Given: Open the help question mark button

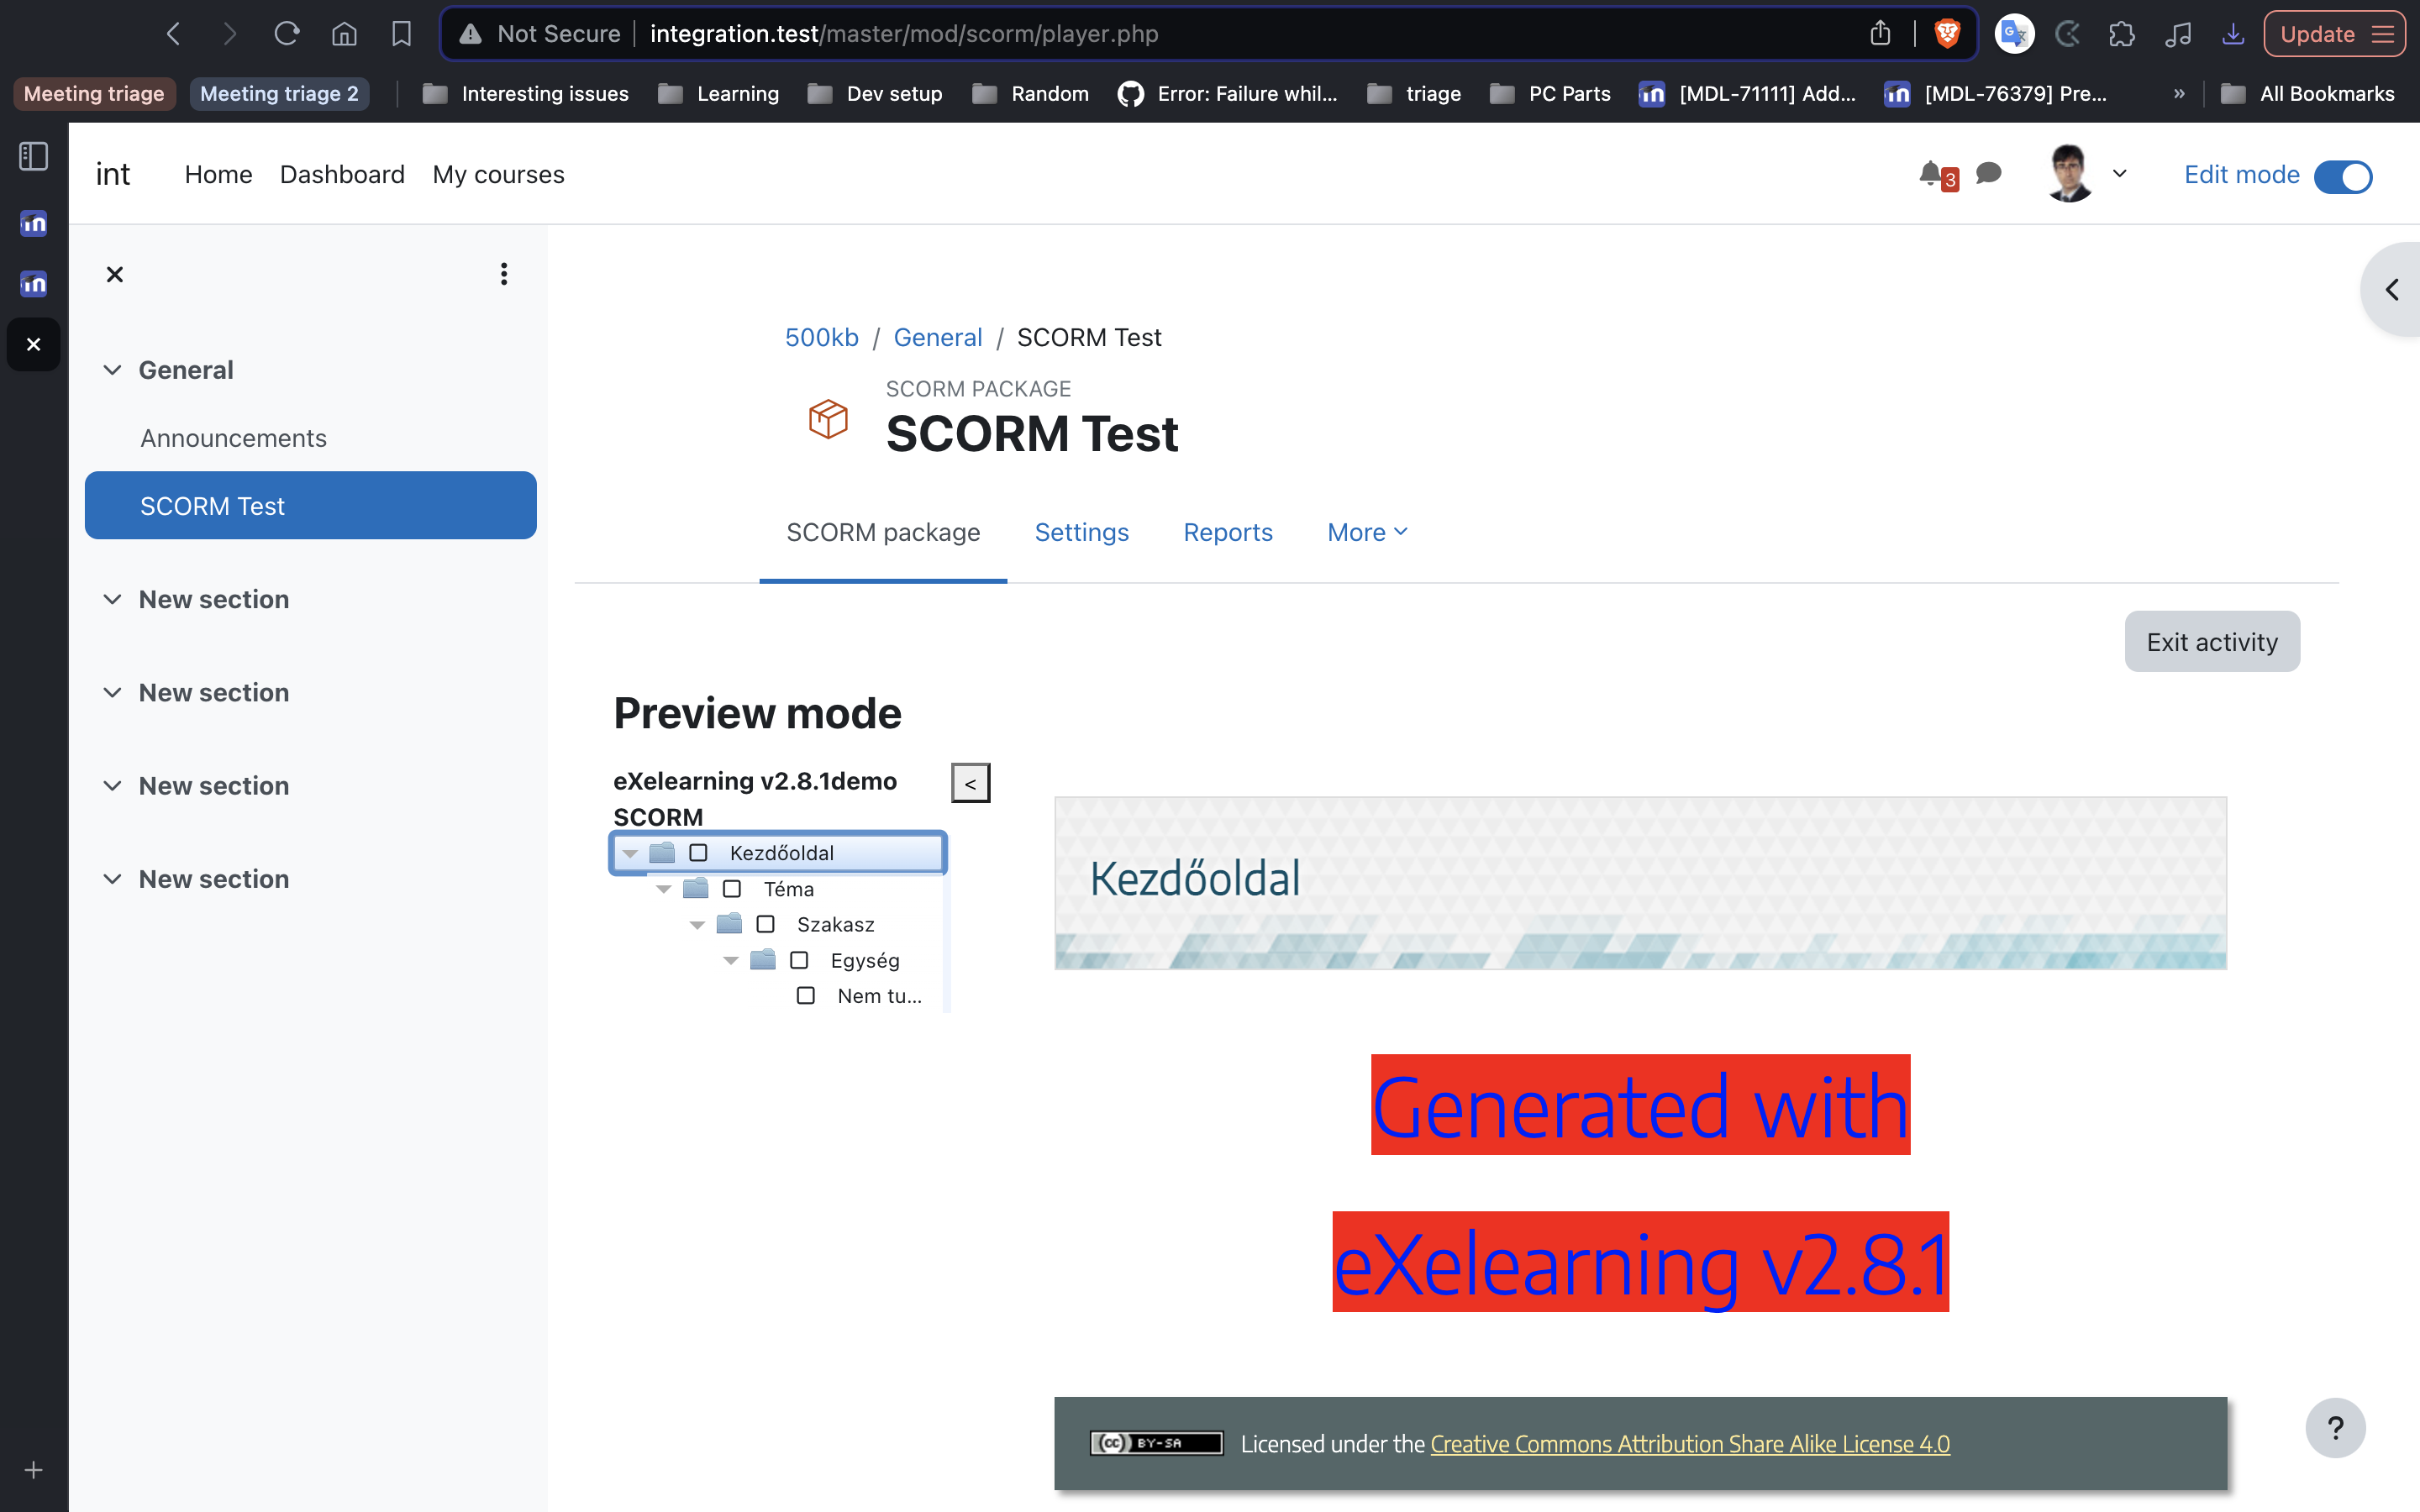Looking at the screenshot, I should [x=2335, y=1428].
